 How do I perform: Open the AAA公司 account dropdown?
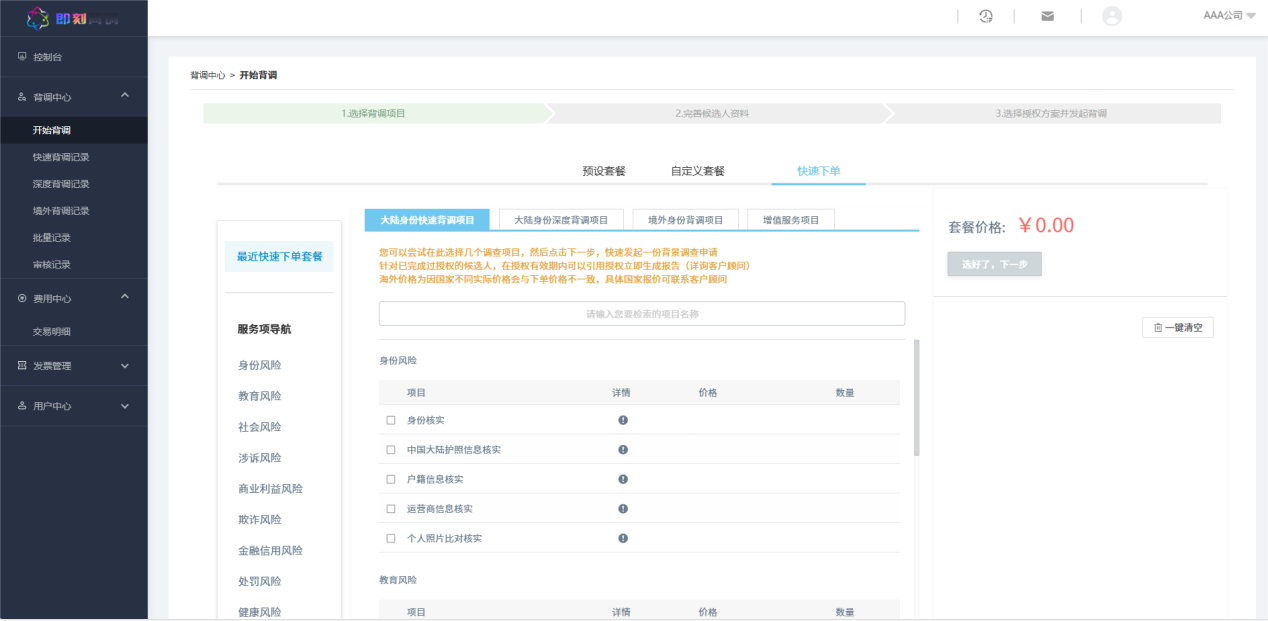[x=1229, y=16]
